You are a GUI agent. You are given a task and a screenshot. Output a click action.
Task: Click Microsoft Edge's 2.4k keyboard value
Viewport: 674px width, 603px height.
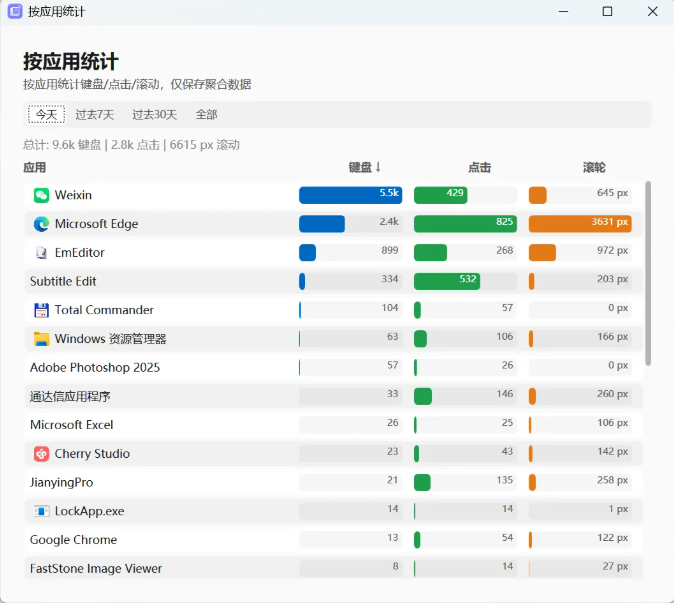pyautogui.click(x=389, y=221)
